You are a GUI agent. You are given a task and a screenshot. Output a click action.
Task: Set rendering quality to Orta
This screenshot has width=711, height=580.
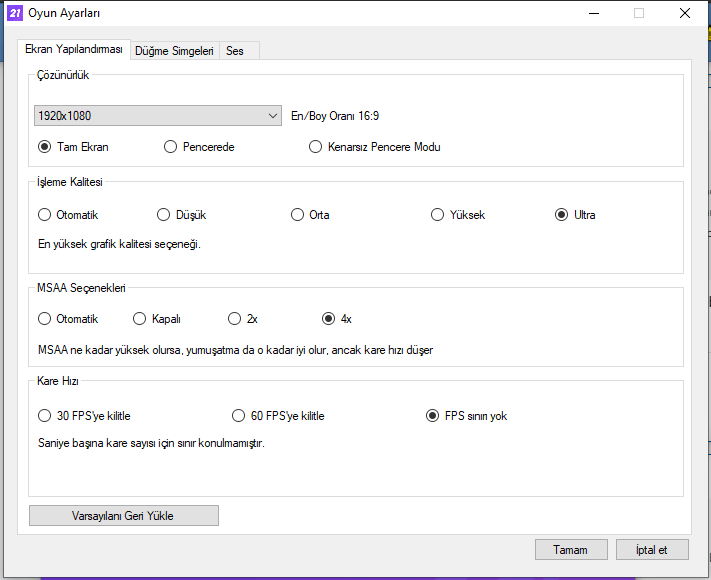click(x=298, y=215)
